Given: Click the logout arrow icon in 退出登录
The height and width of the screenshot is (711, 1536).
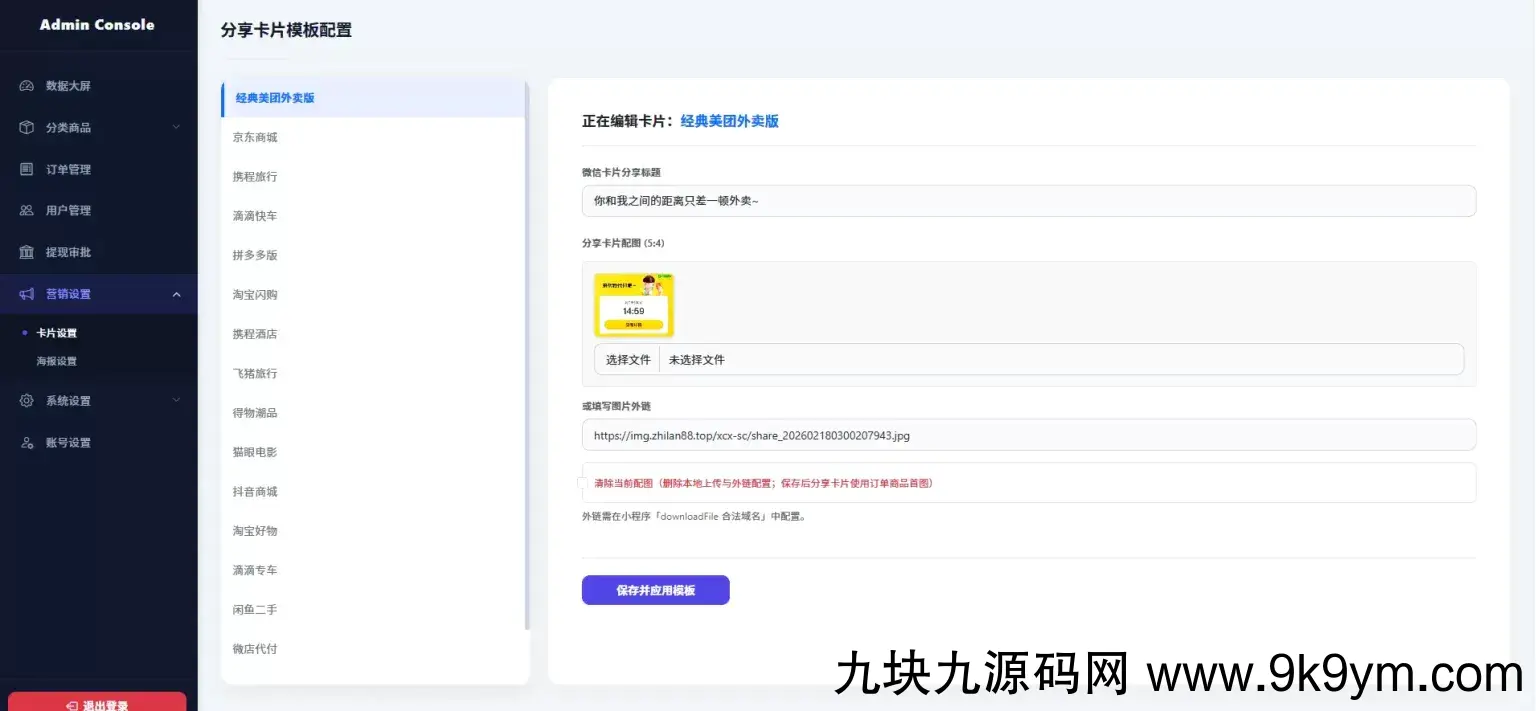Looking at the screenshot, I should [x=72, y=706].
